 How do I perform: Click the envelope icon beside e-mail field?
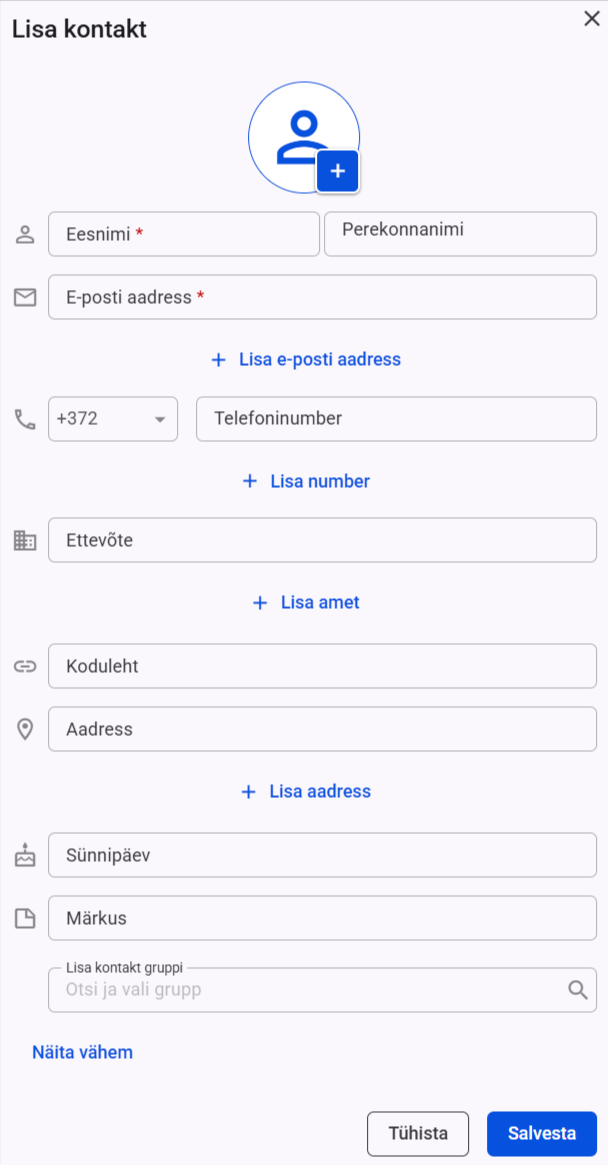[25, 298]
